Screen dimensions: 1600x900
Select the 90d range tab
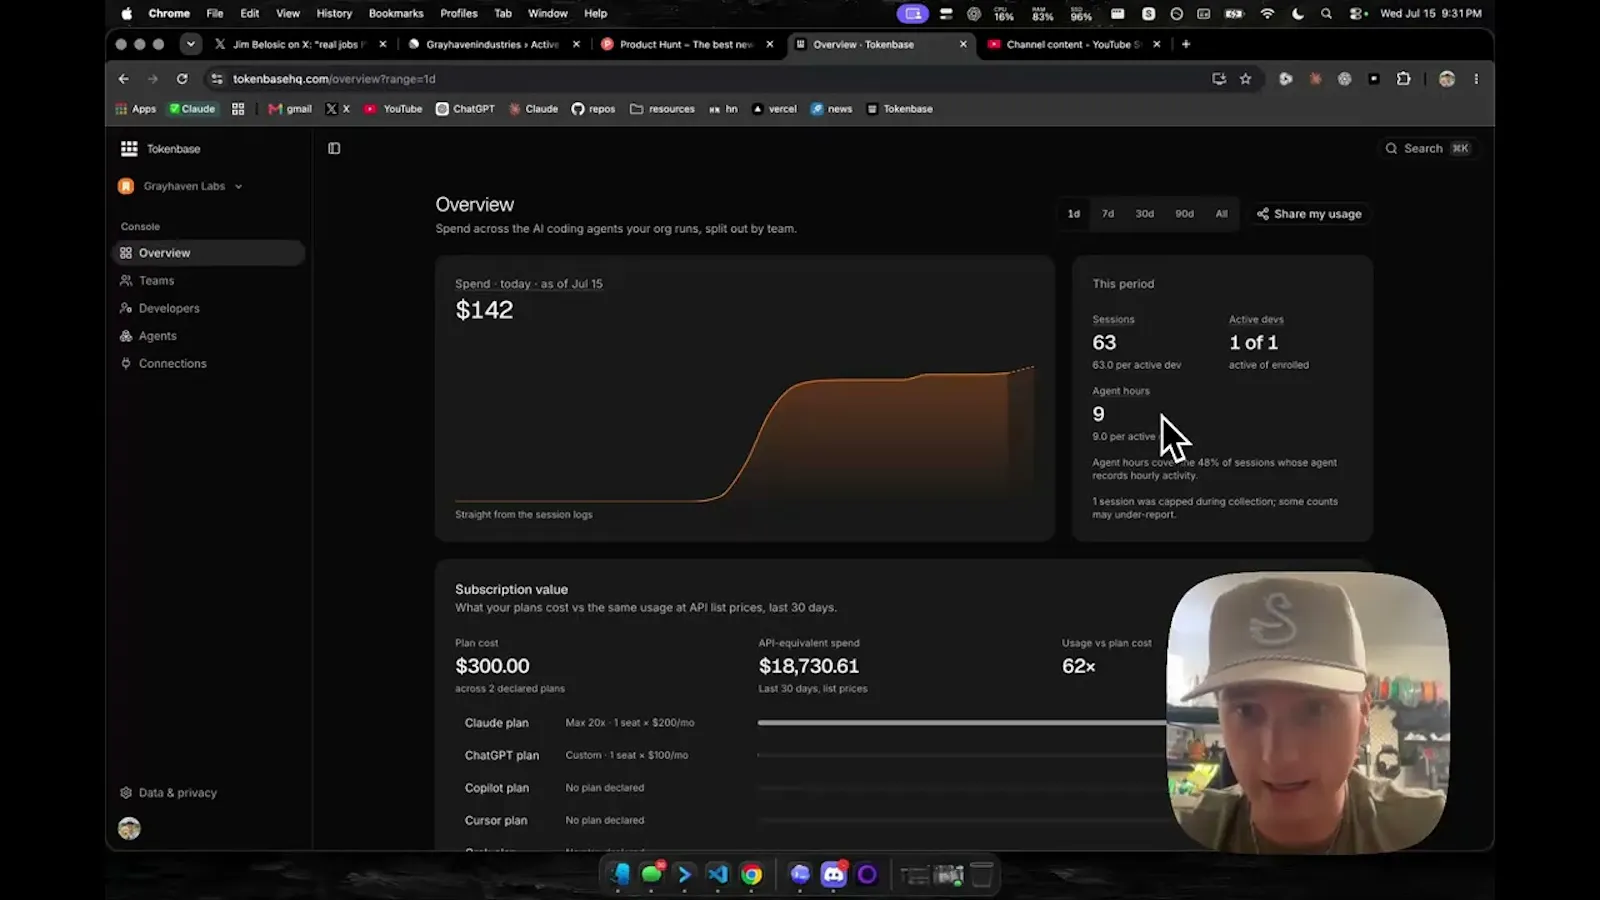(1184, 213)
